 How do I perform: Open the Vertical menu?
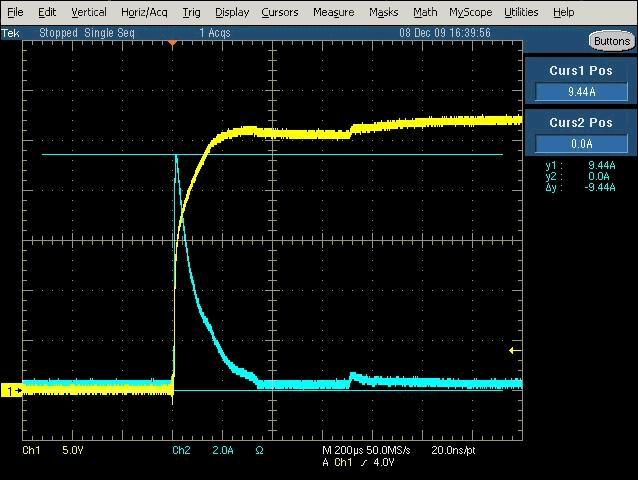click(x=89, y=12)
